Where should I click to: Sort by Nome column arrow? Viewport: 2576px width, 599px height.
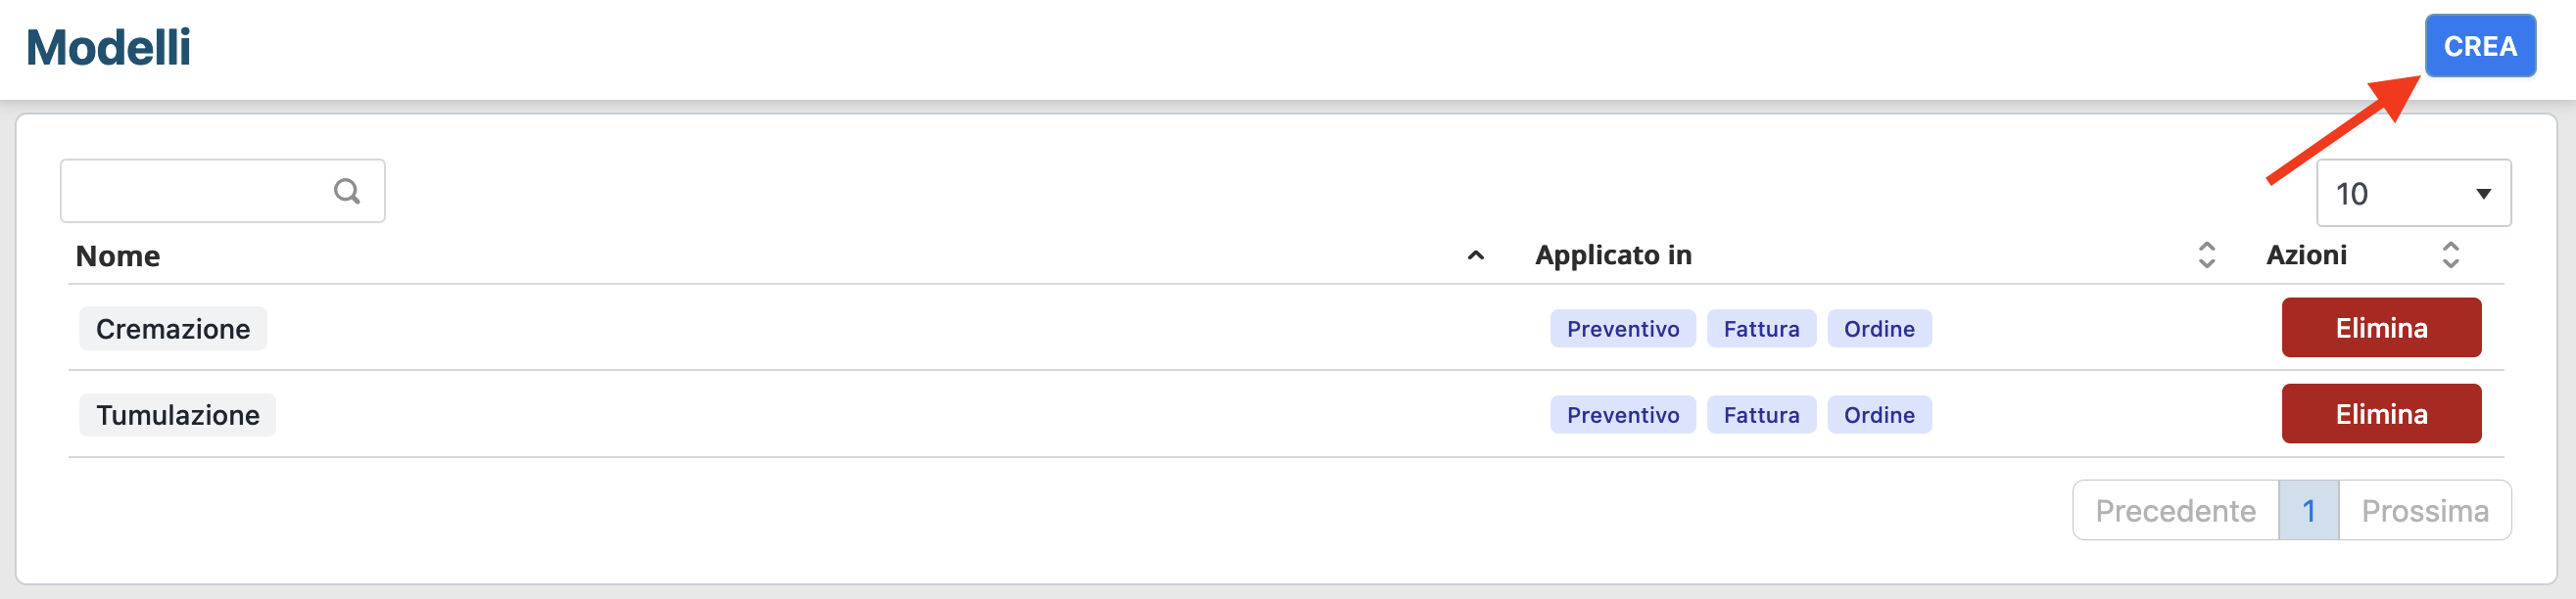click(1475, 256)
